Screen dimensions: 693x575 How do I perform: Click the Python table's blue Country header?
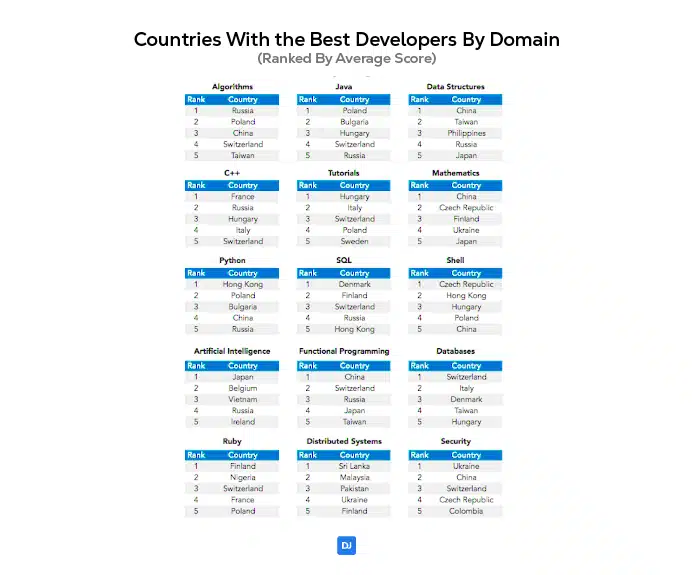click(x=242, y=273)
